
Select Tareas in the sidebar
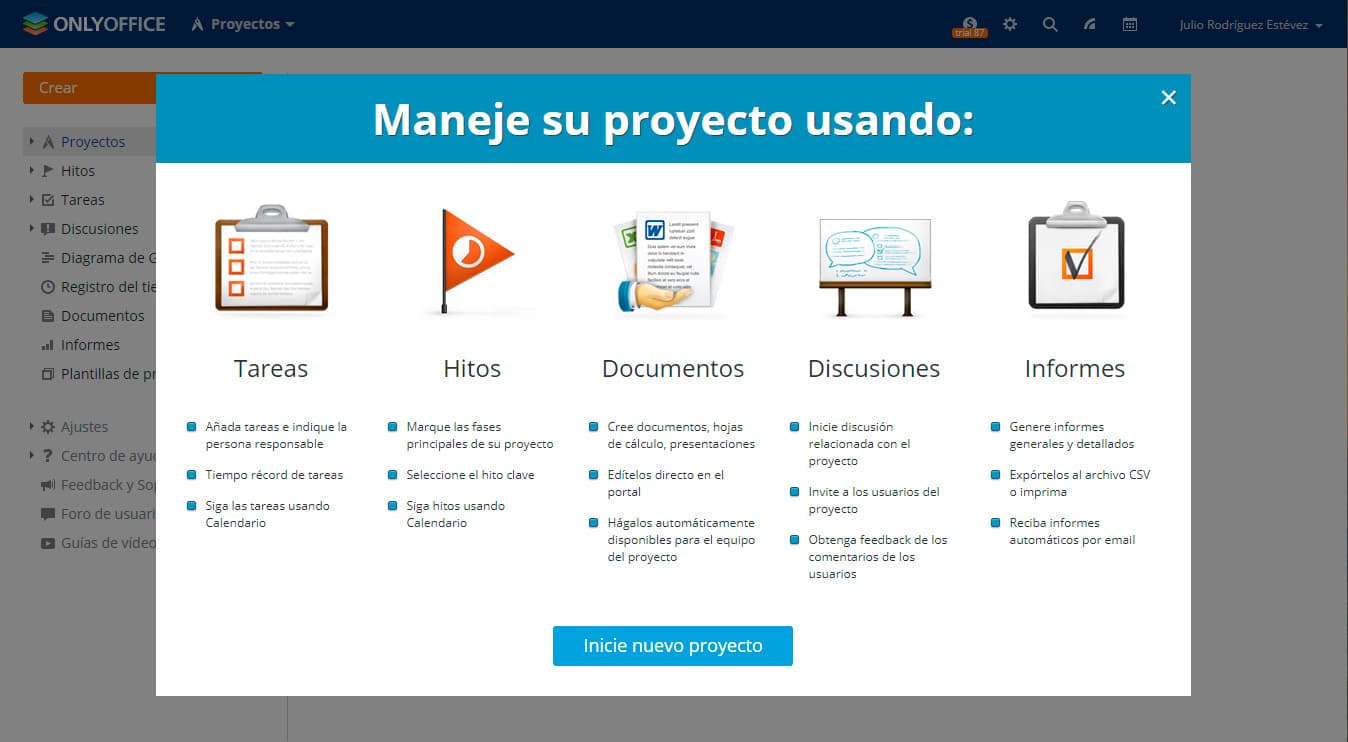click(x=83, y=200)
